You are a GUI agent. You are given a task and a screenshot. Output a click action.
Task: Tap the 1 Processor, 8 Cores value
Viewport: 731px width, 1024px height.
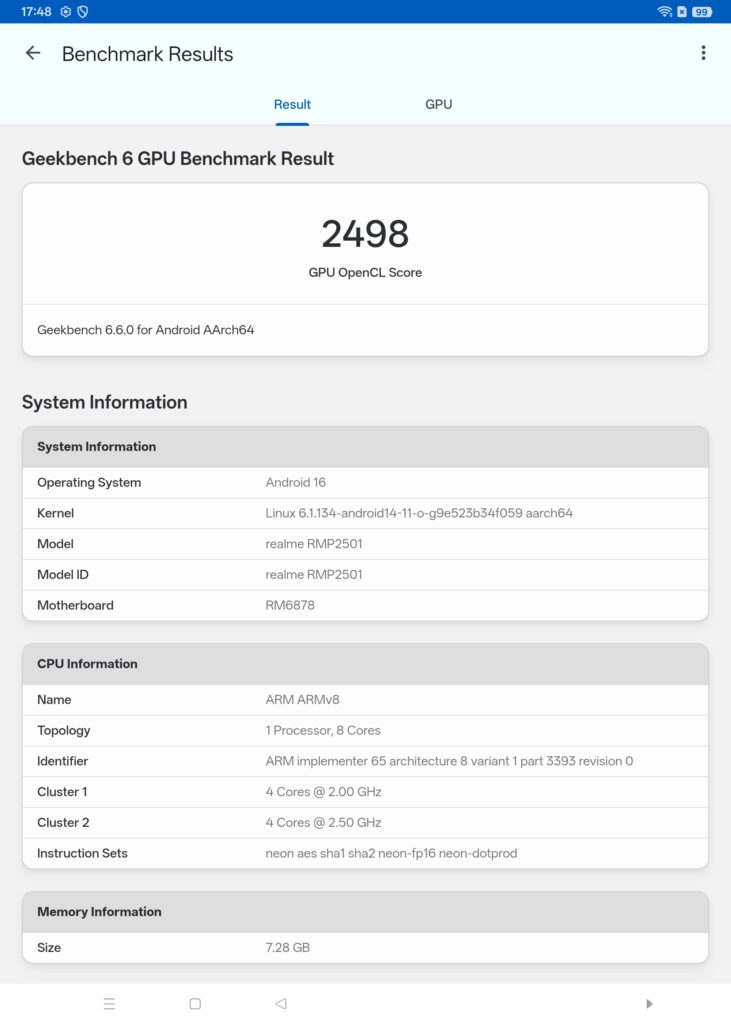click(323, 730)
